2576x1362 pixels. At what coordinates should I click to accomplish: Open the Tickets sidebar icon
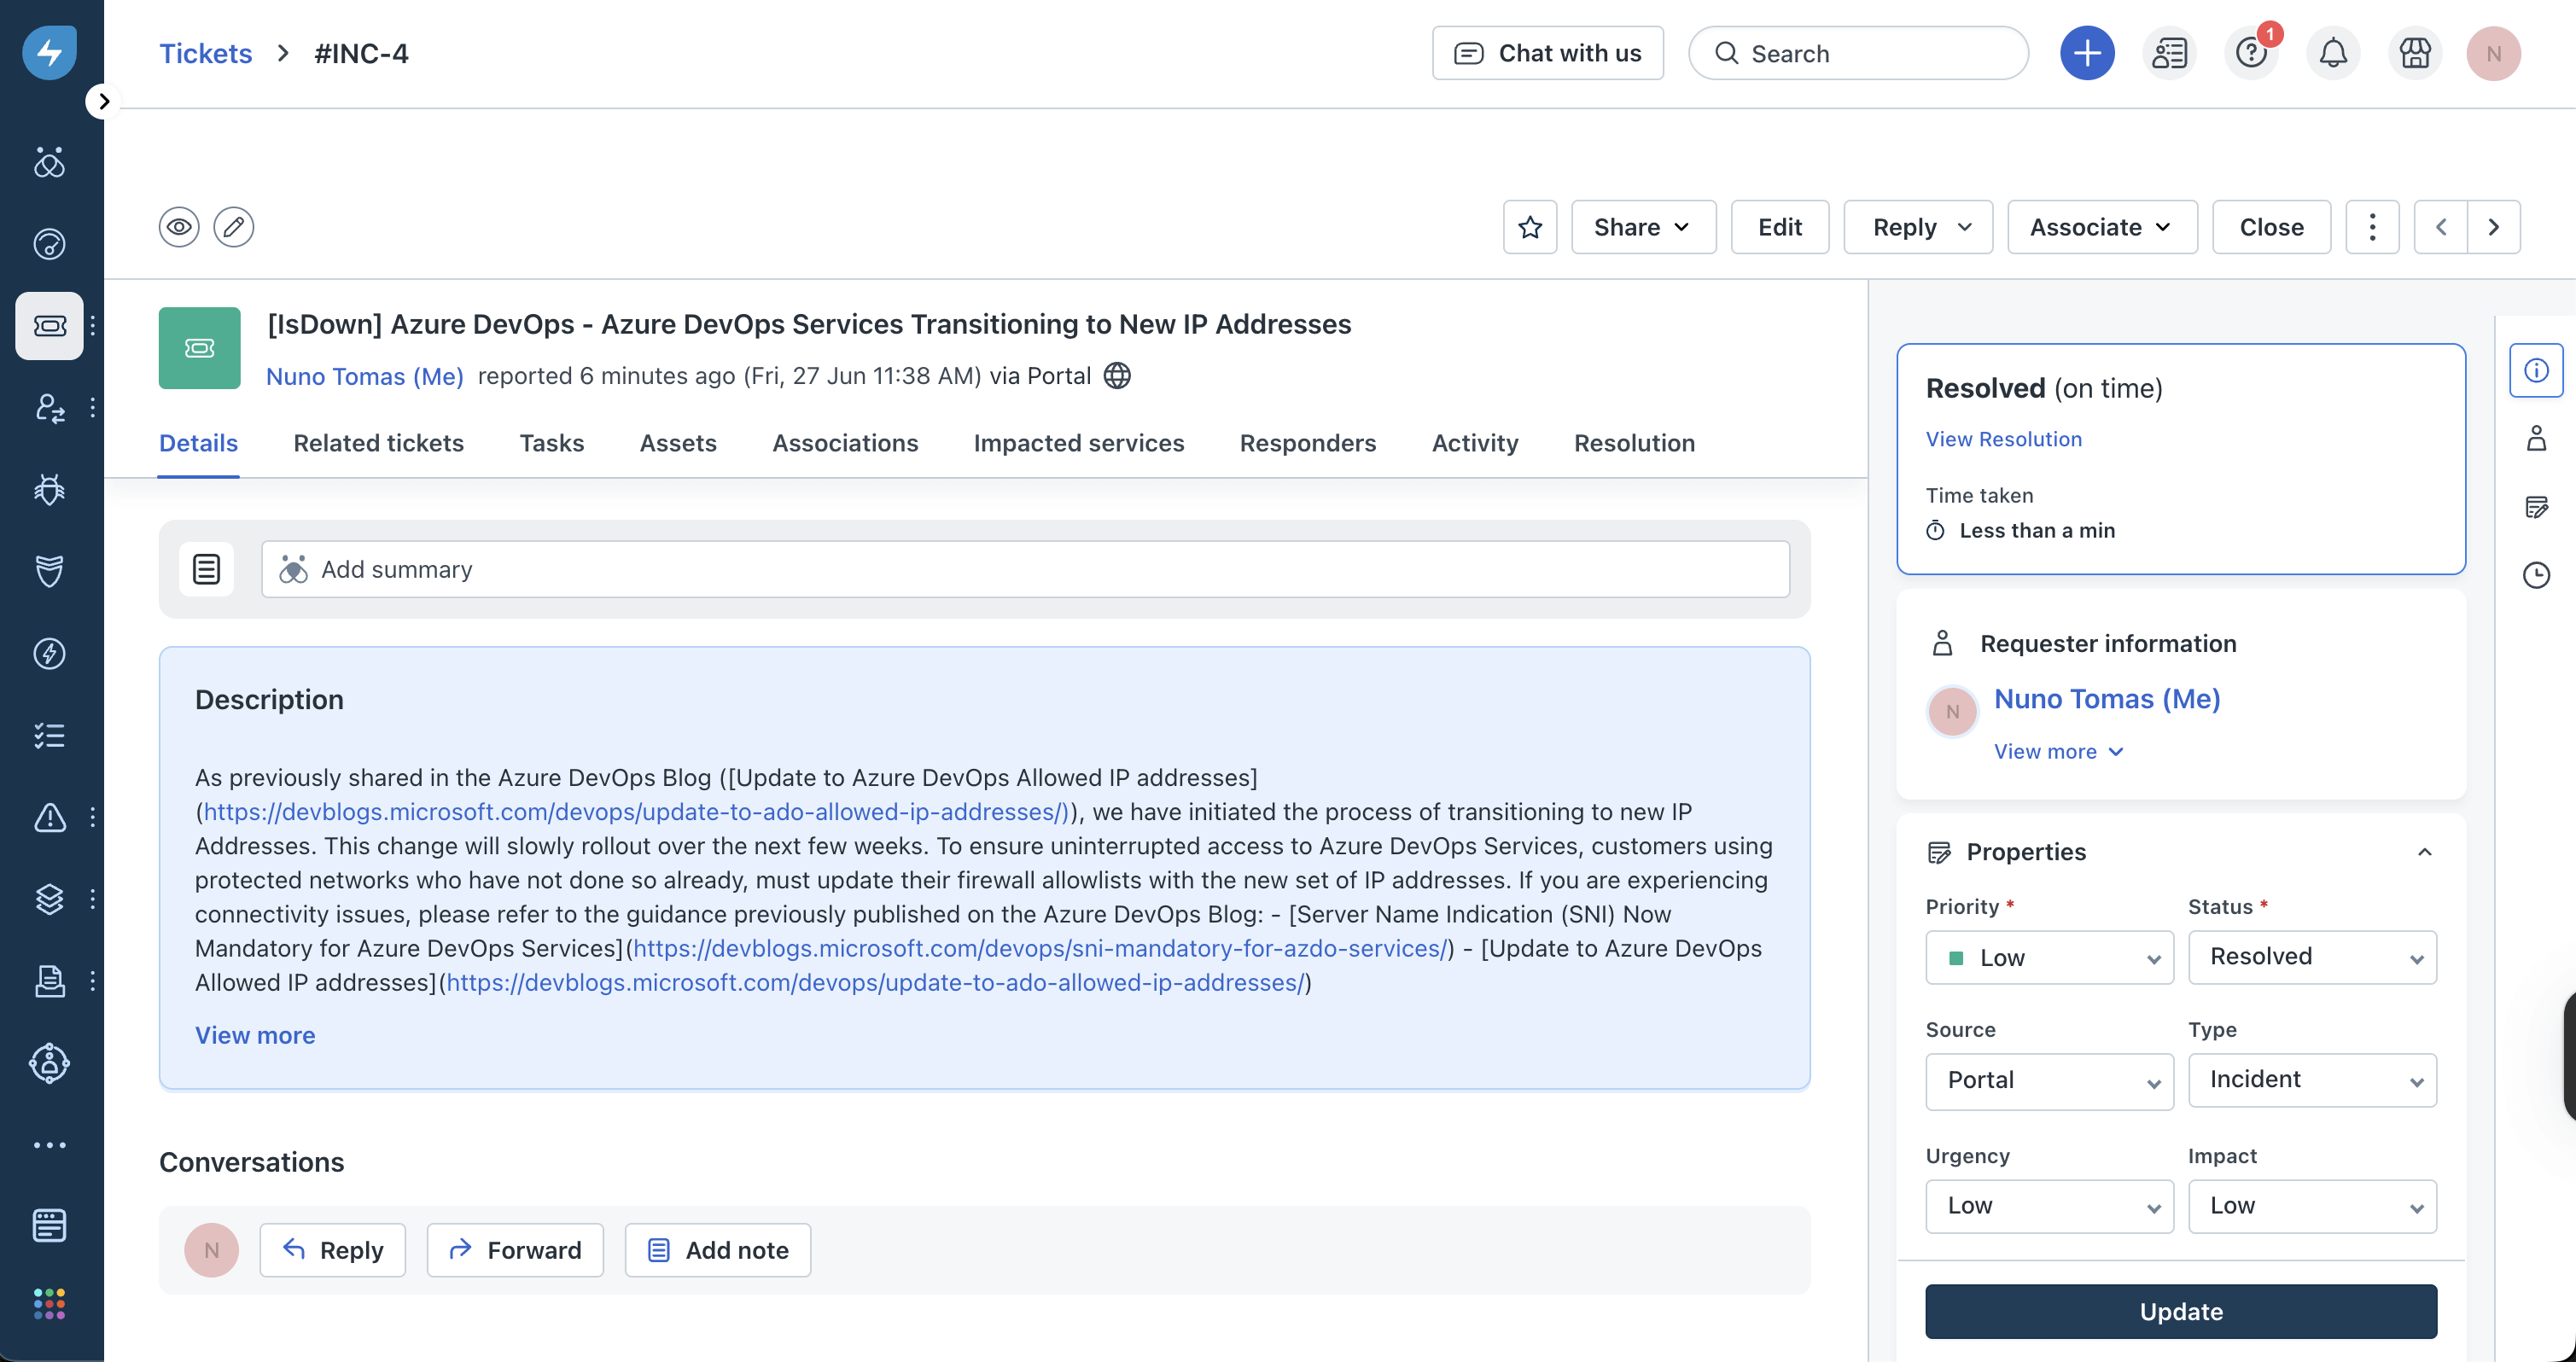[x=49, y=325]
